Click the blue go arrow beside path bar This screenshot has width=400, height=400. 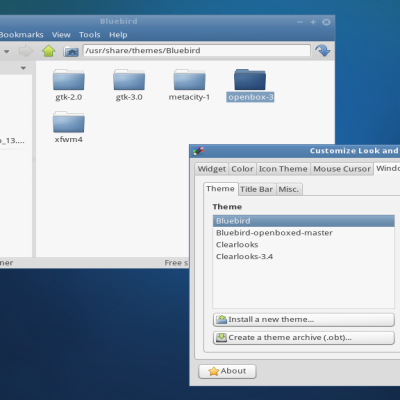pyautogui.click(x=322, y=51)
